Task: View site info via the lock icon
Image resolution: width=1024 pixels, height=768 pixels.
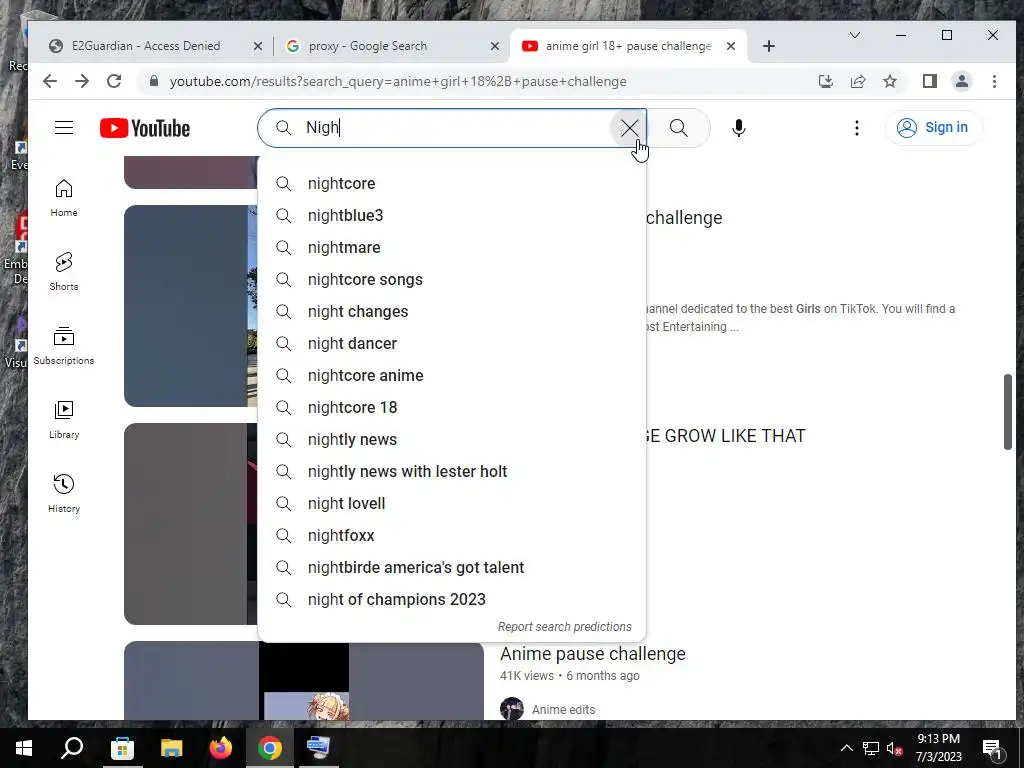Action: 153,81
